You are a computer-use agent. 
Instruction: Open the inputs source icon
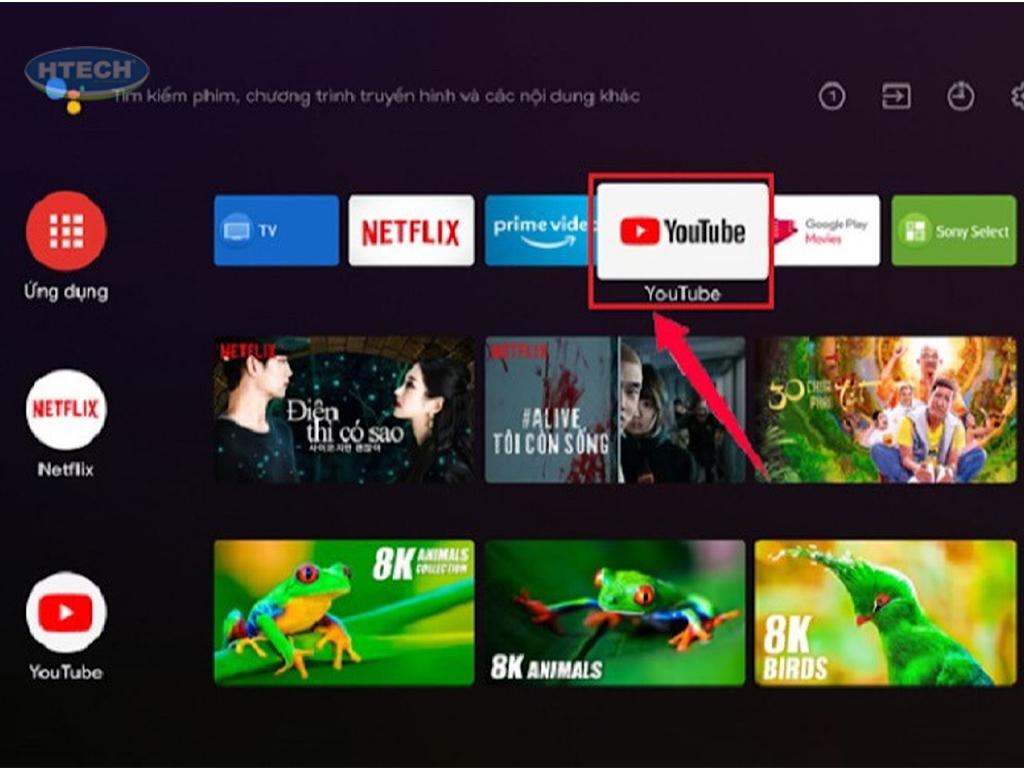896,96
